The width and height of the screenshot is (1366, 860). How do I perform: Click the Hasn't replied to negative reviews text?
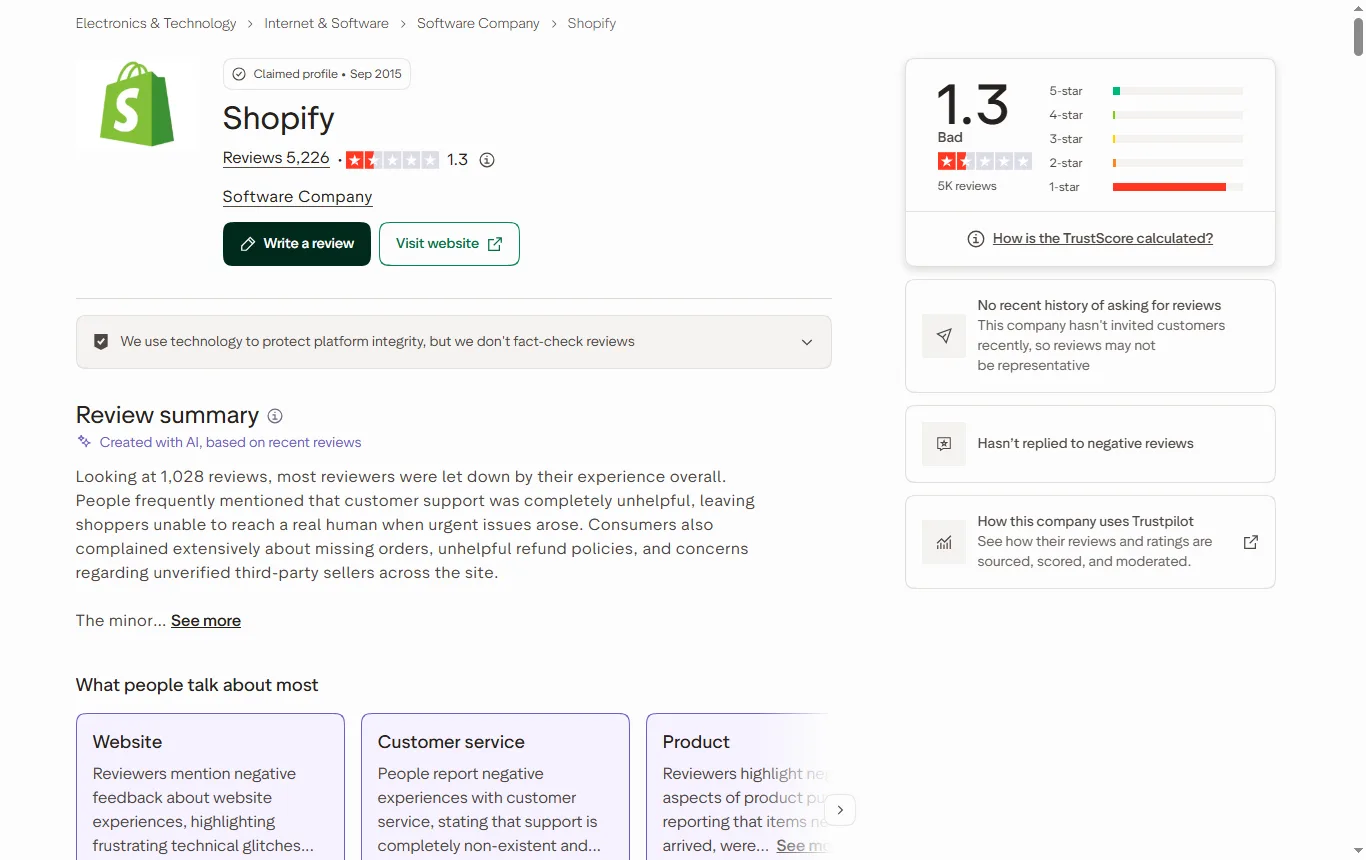pyautogui.click(x=1086, y=444)
